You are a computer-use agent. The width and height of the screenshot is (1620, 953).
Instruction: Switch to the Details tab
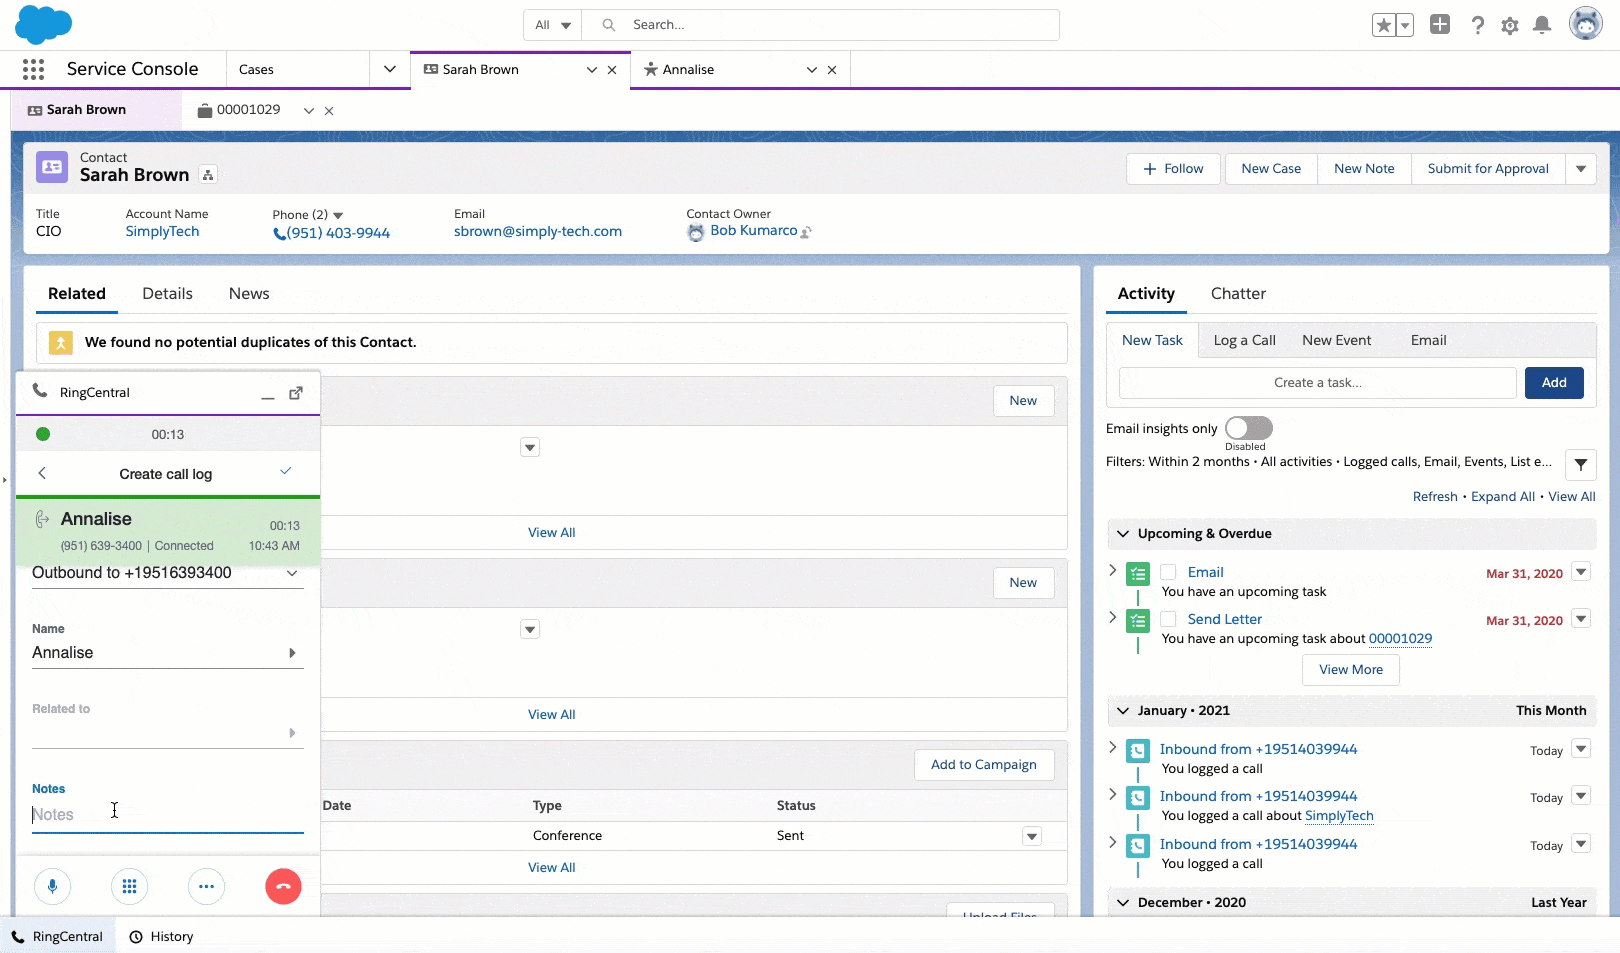tap(167, 294)
